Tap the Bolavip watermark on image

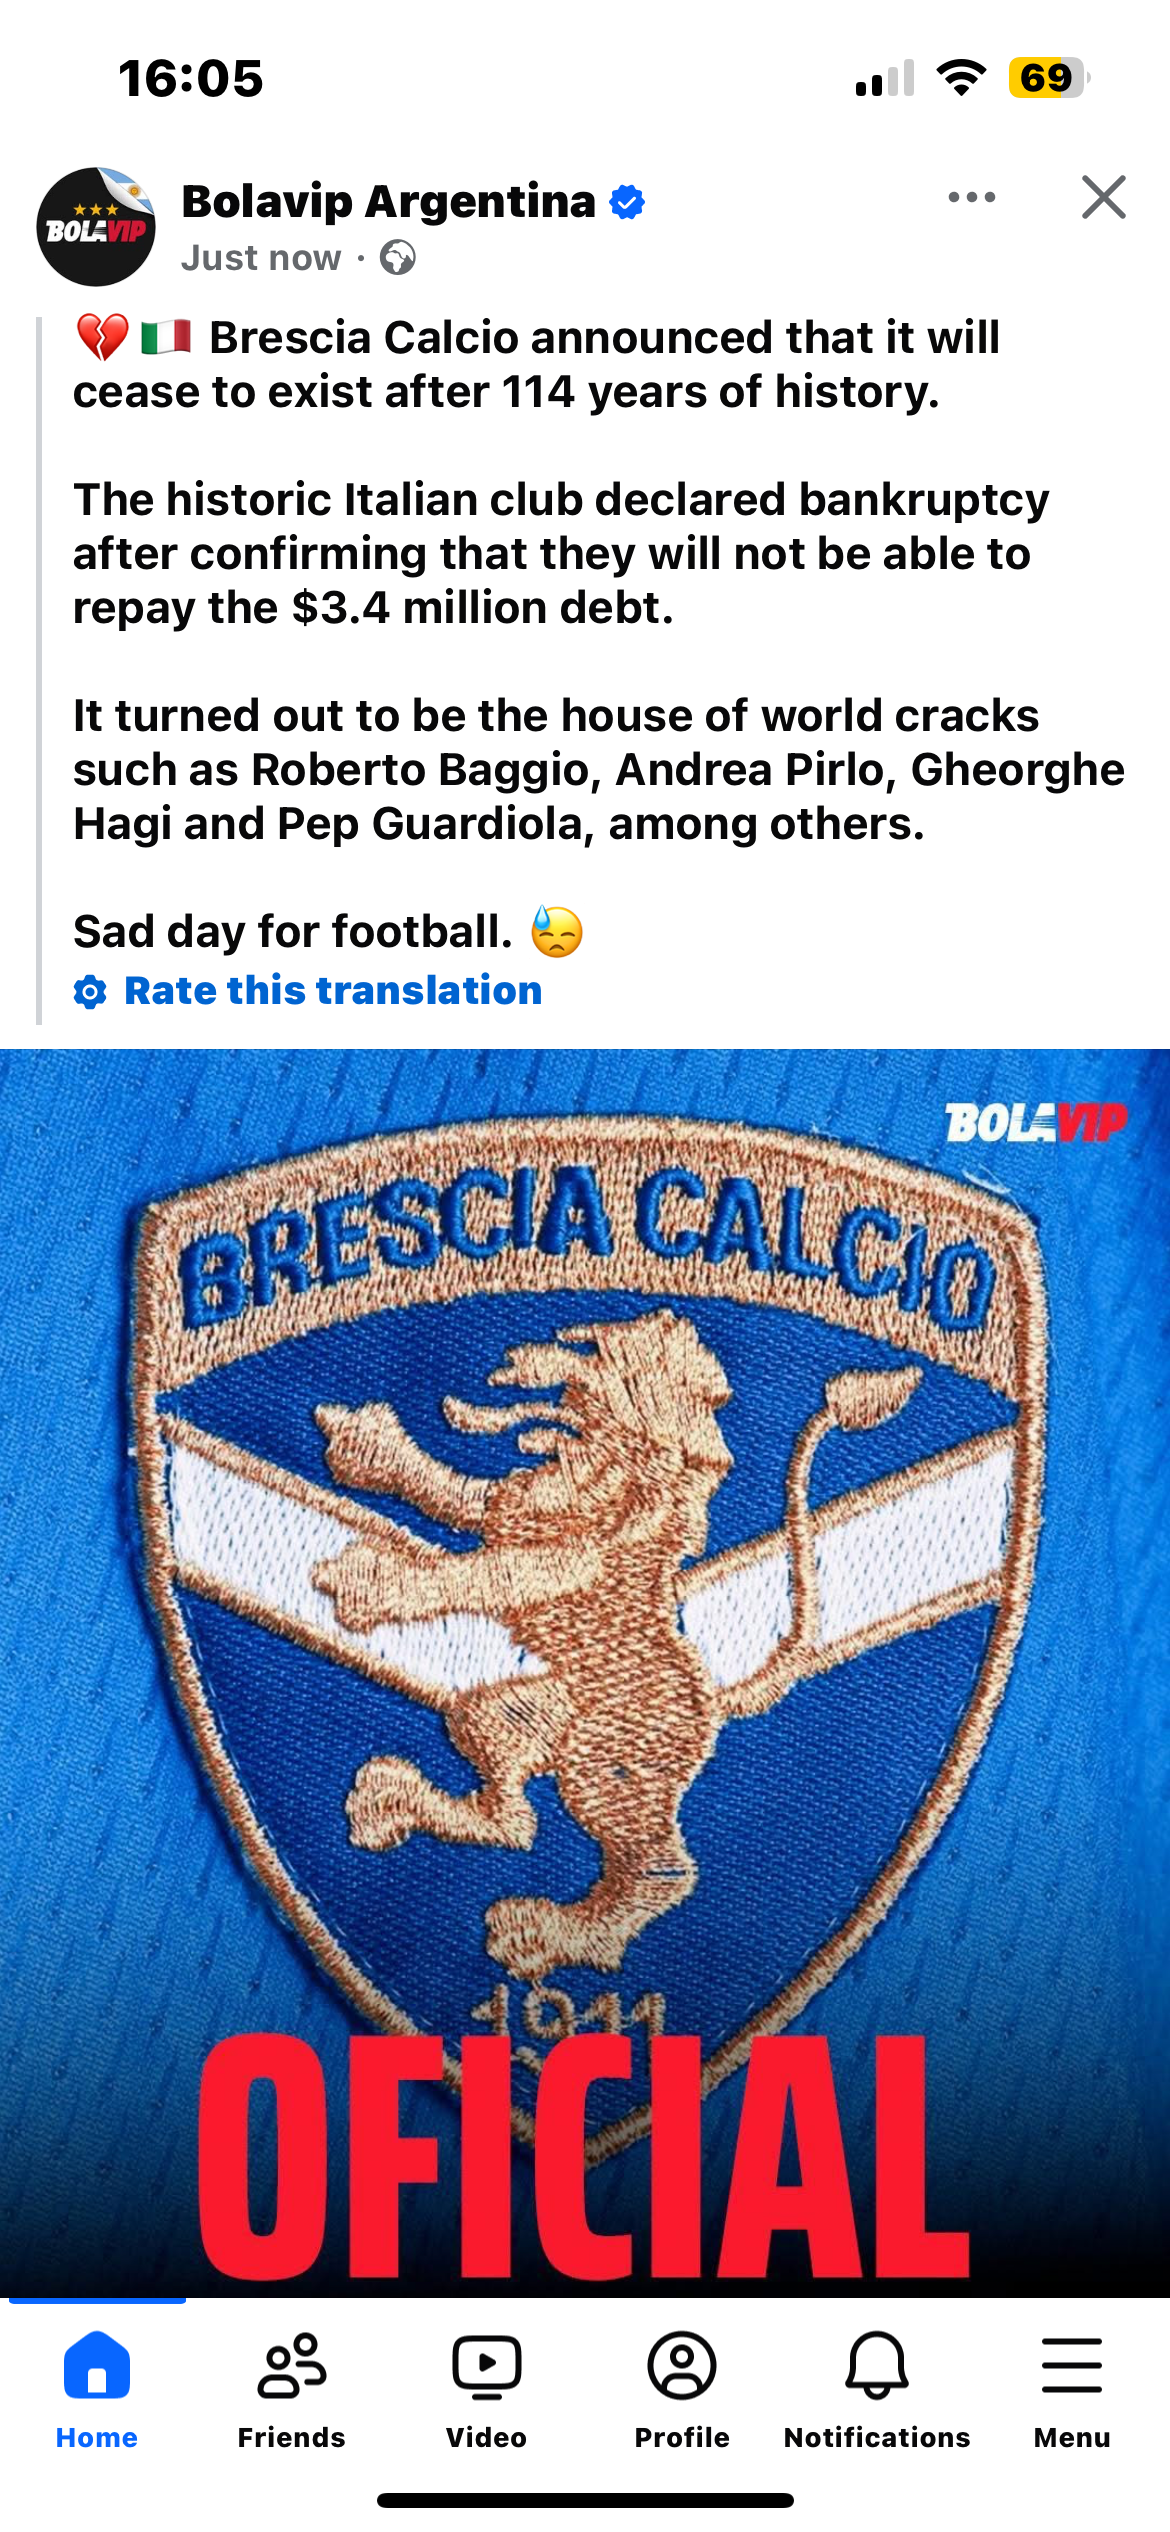(1036, 1122)
